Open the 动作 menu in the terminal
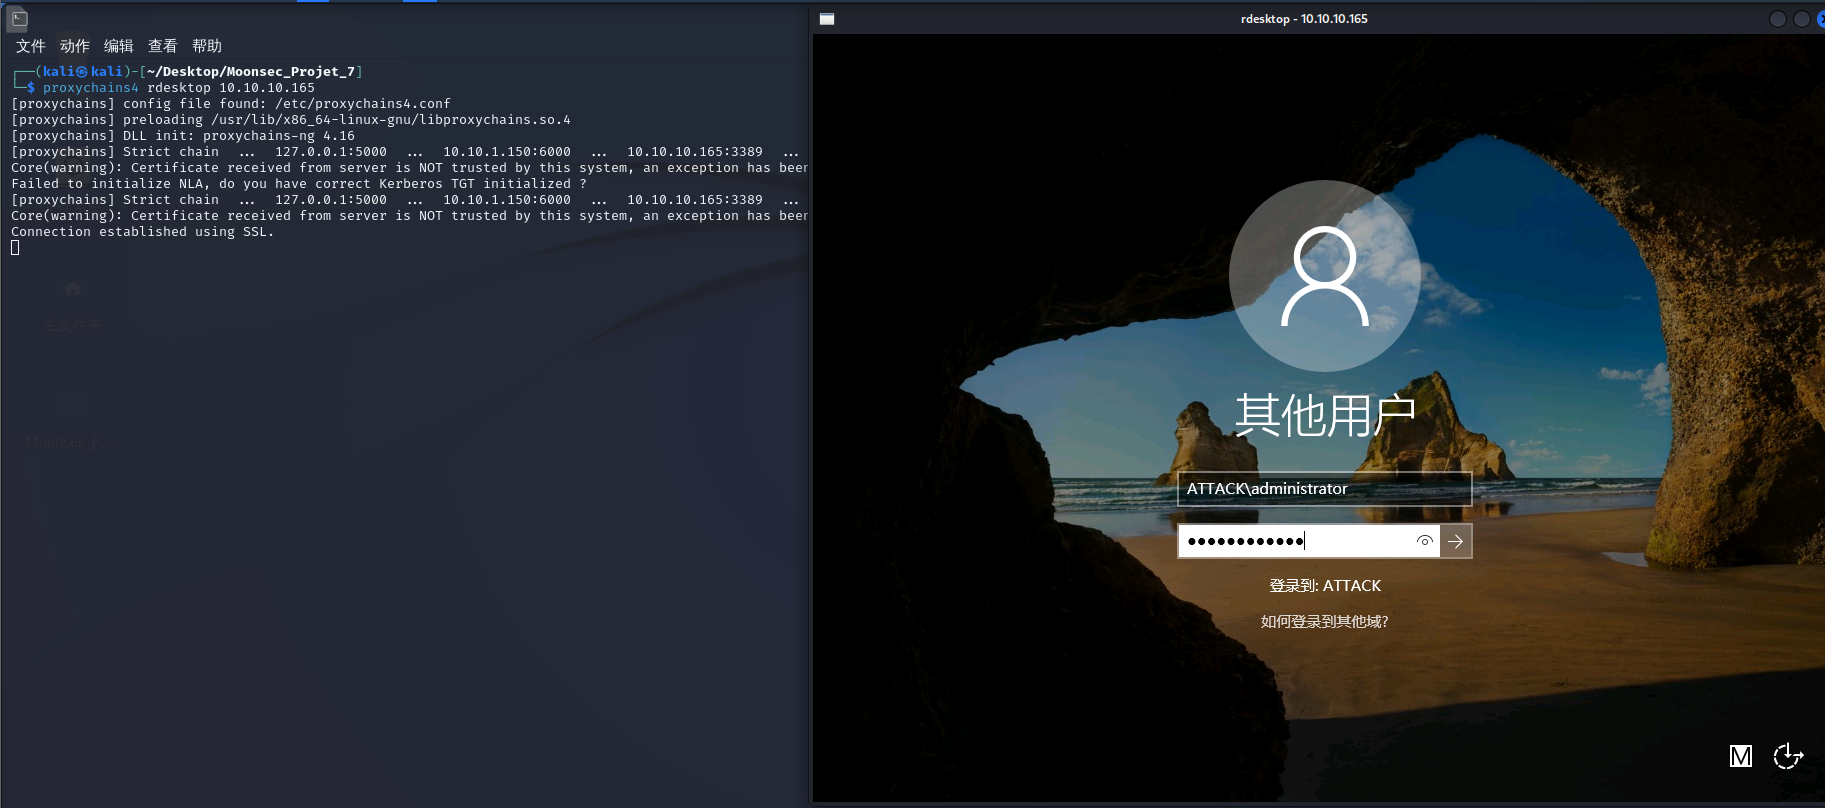1825x808 pixels. pos(75,46)
